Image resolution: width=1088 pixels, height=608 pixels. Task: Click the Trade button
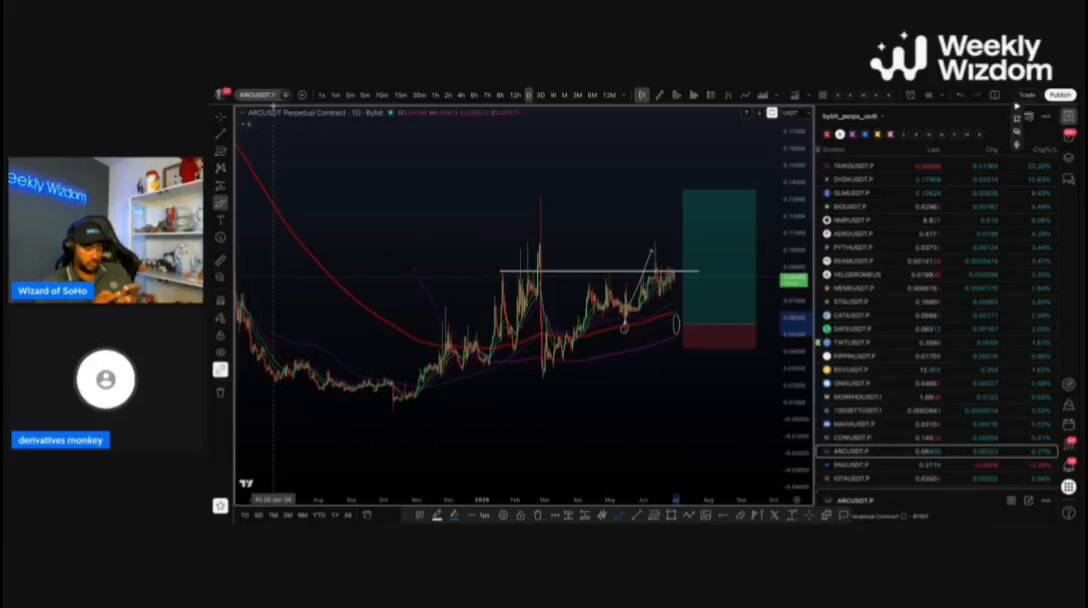click(1027, 95)
